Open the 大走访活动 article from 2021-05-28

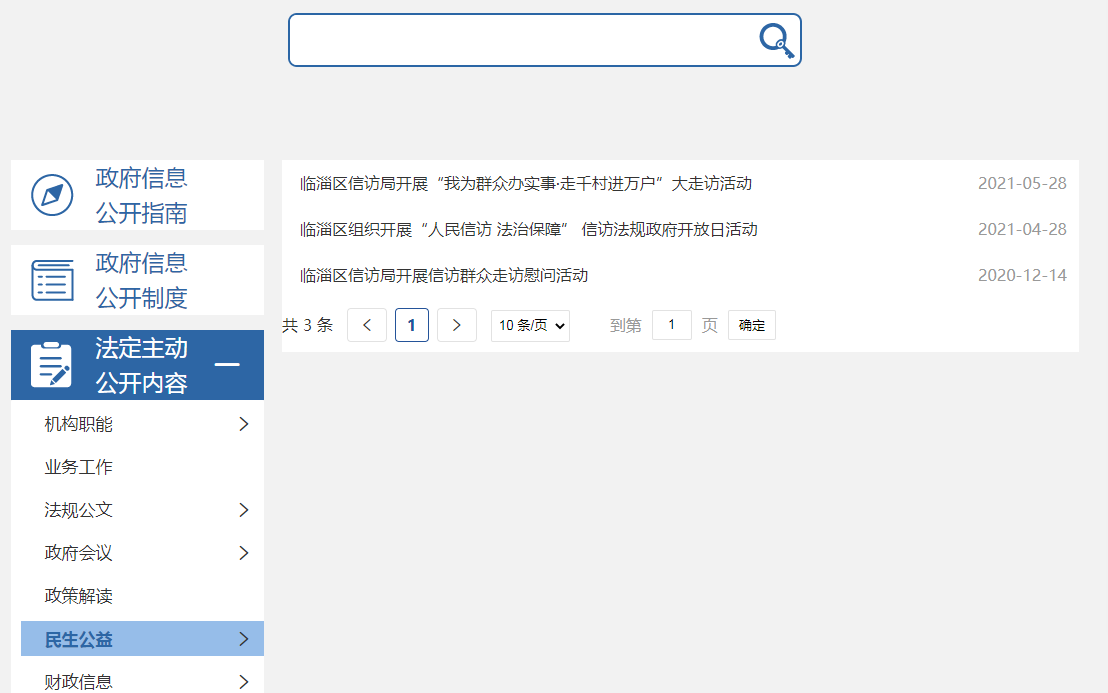[525, 183]
